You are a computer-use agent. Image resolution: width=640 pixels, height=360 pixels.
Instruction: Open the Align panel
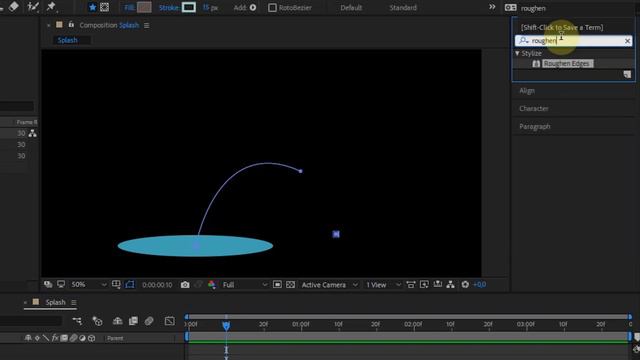point(527,91)
